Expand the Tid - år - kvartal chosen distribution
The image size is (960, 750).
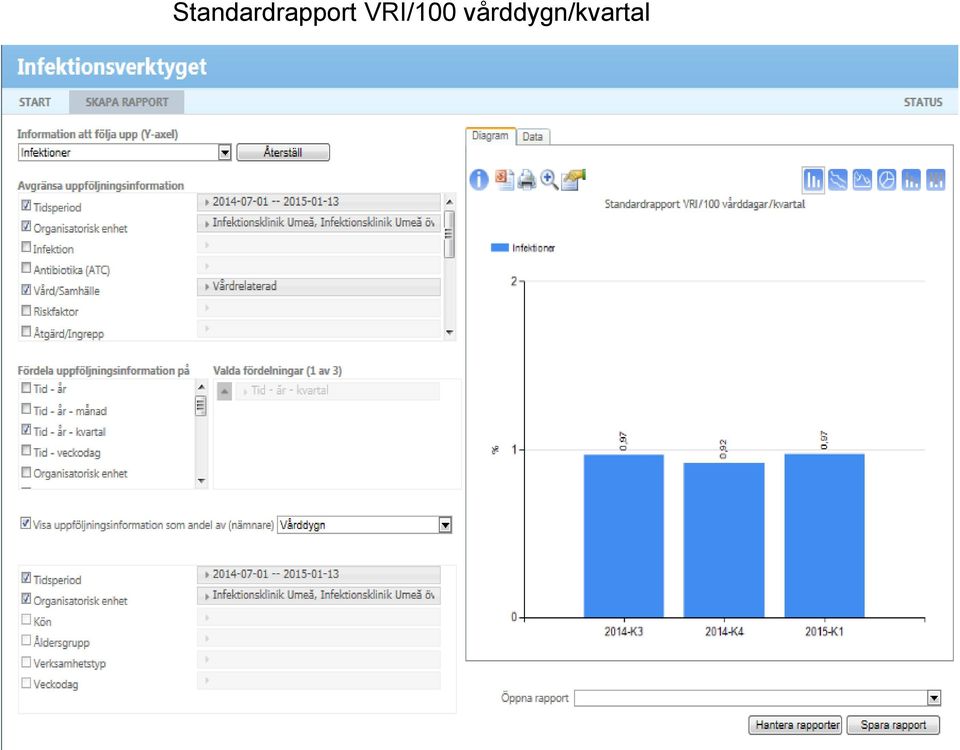click(337, 391)
